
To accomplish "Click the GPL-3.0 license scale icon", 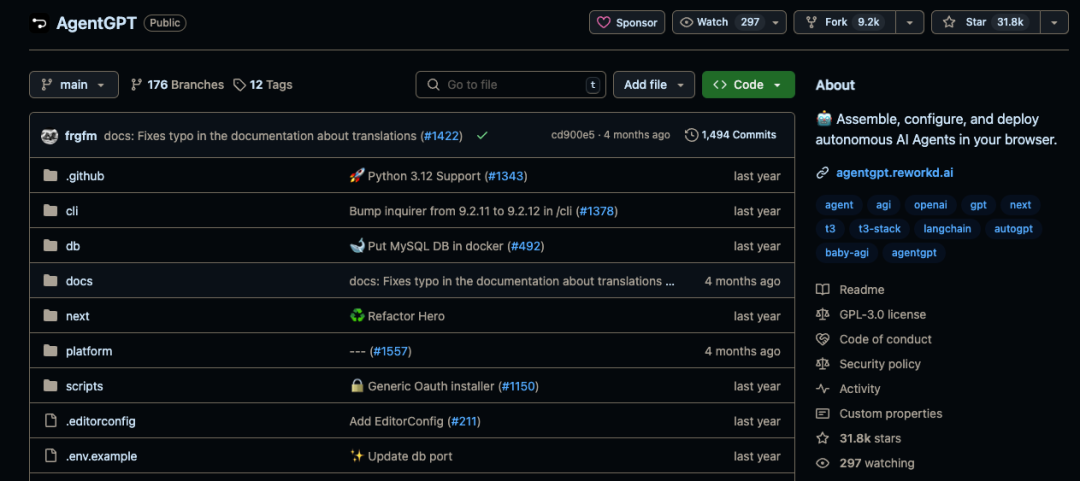I will coord(822,314).
